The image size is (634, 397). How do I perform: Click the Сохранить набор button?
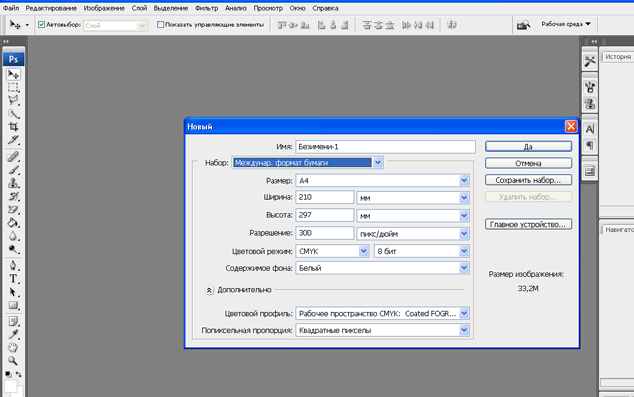coord(528,180)
